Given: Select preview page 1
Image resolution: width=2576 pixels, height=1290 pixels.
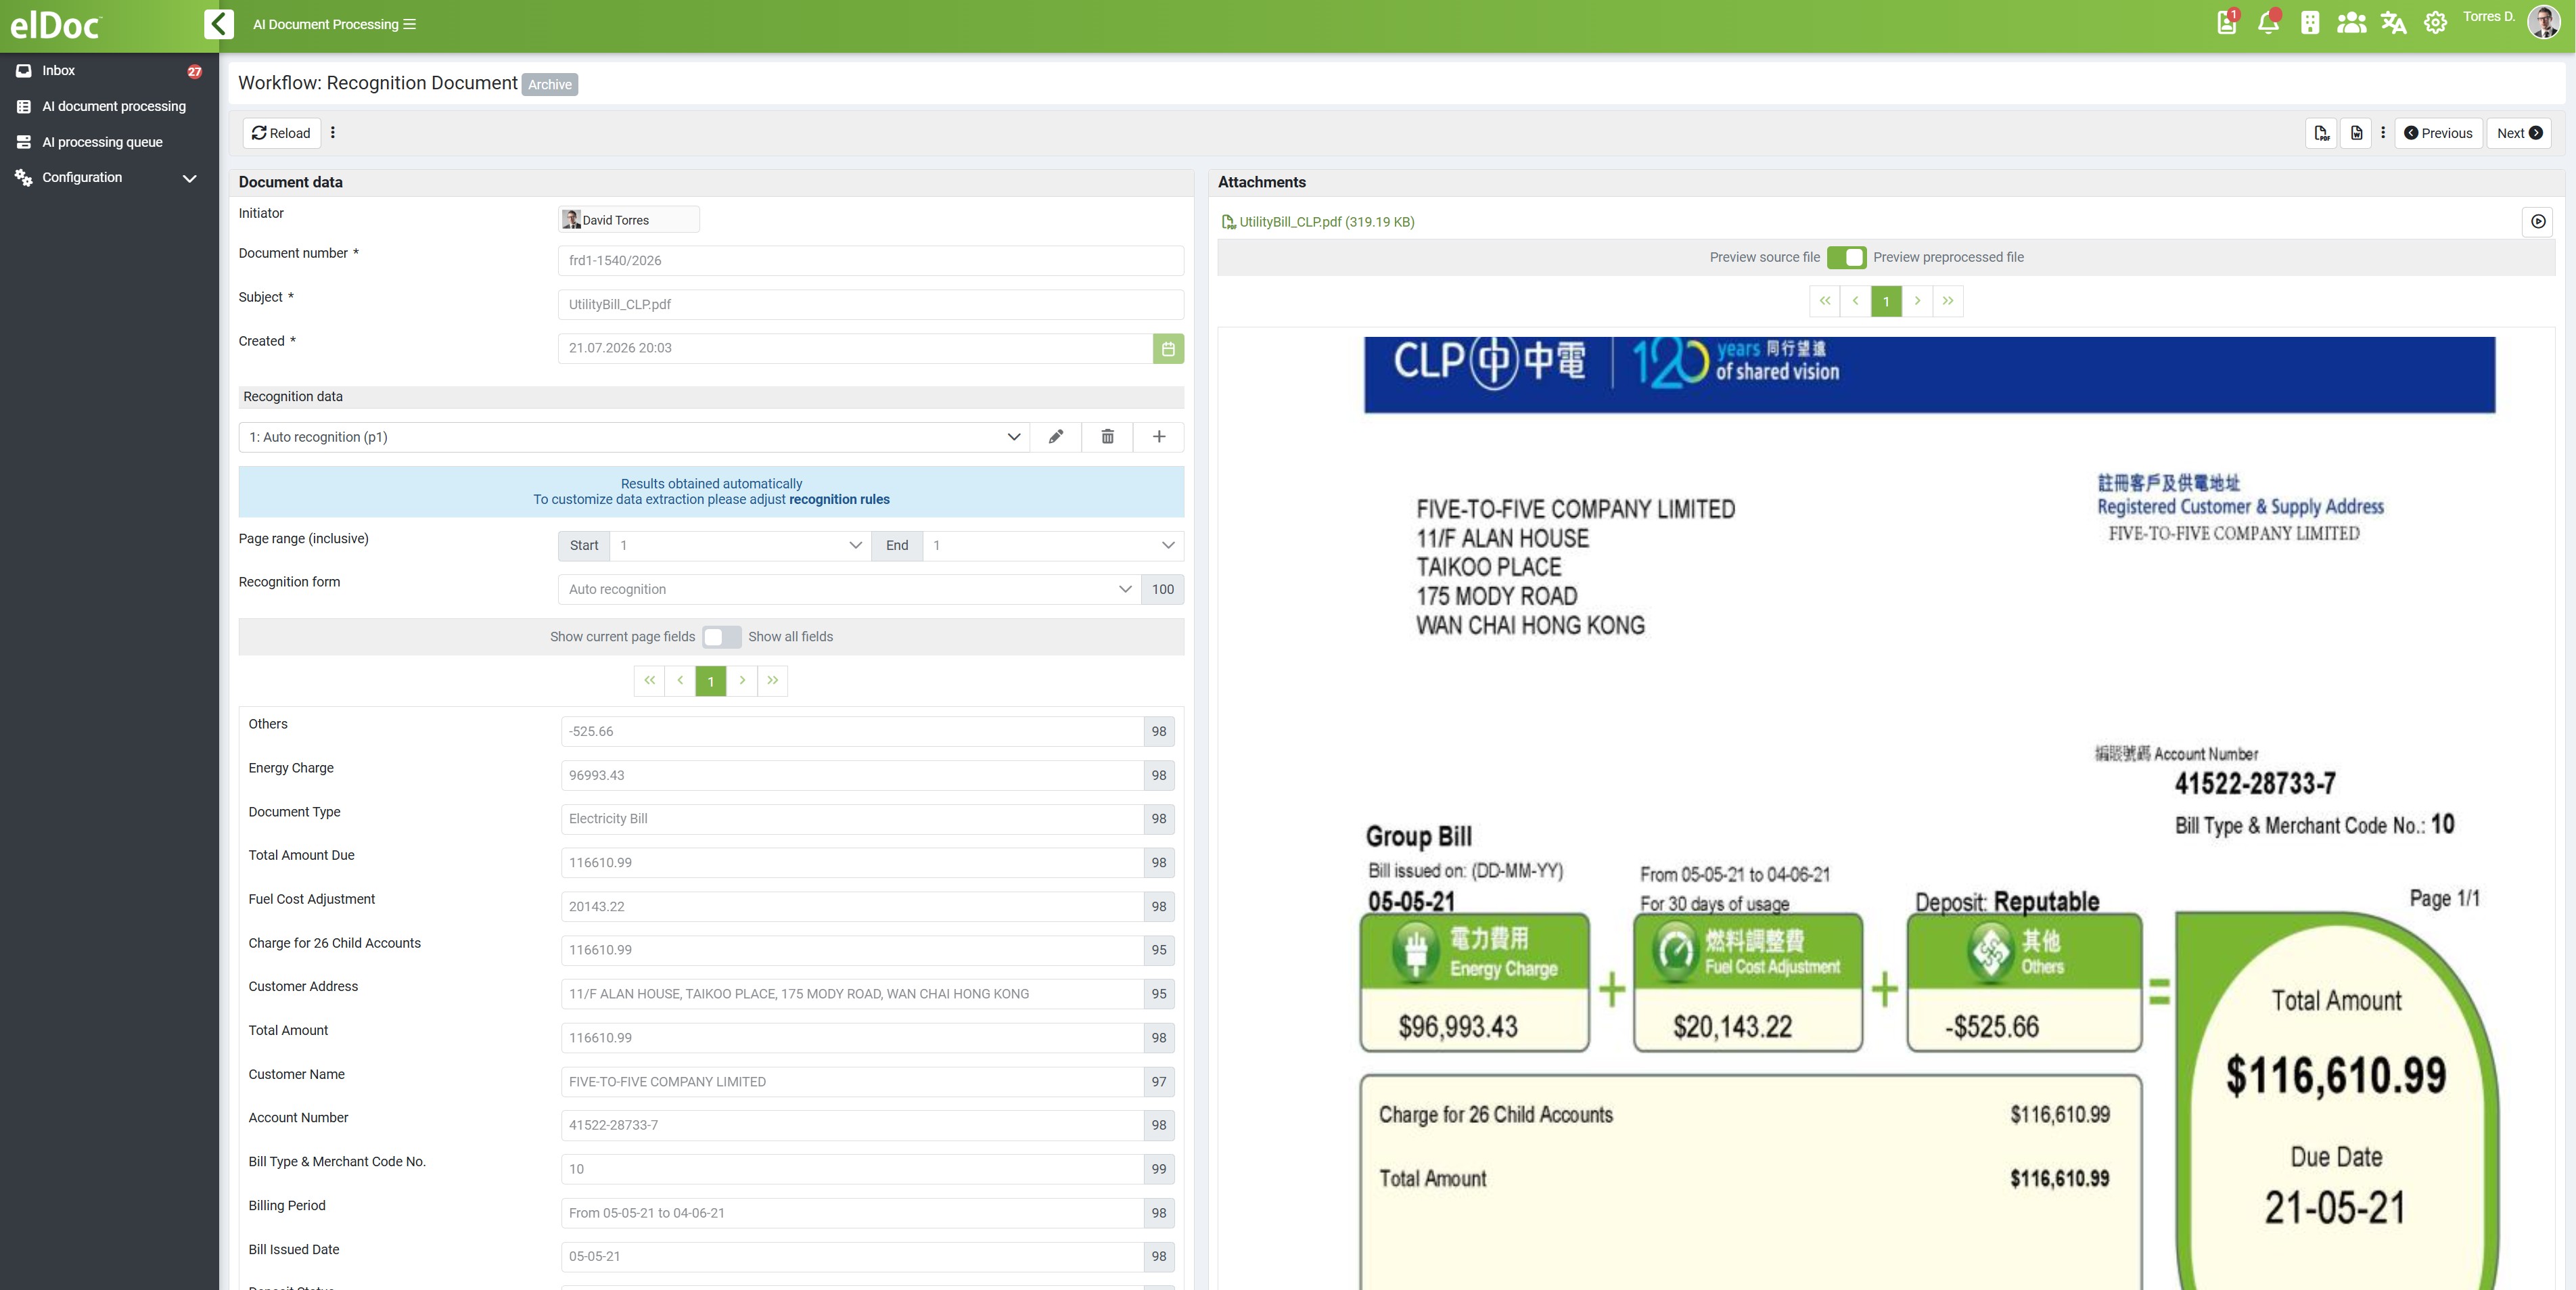Looking at the screenshot, I should click(1886, 301).
